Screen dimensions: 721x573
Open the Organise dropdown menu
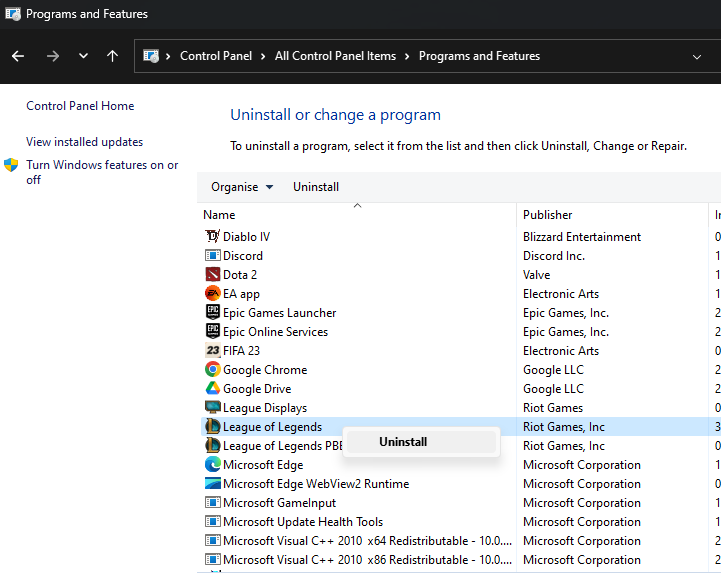(241, 187)
